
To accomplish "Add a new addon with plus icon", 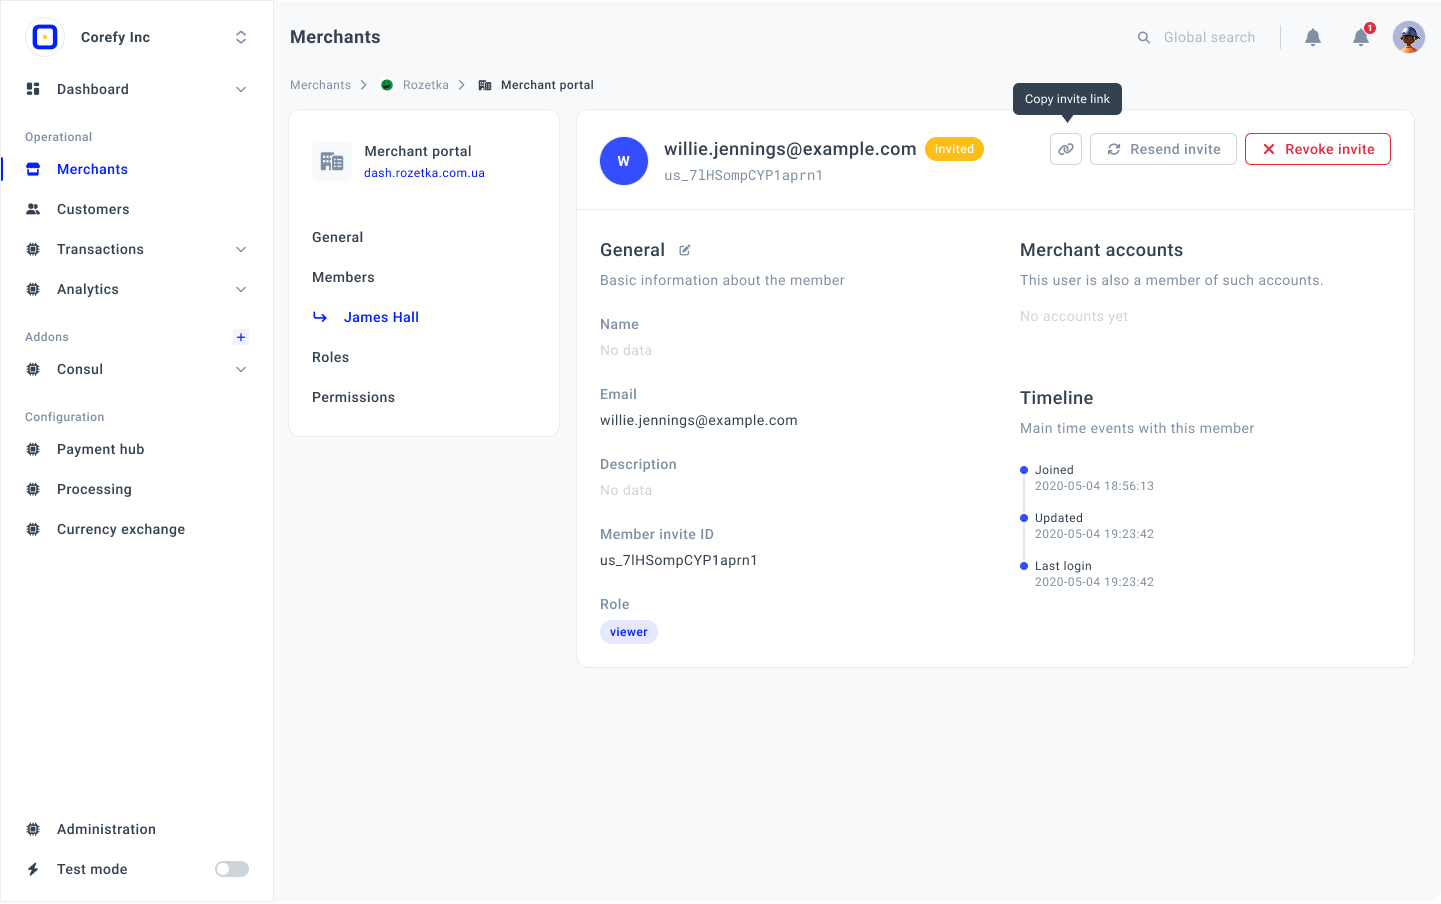I will (241, 337).
